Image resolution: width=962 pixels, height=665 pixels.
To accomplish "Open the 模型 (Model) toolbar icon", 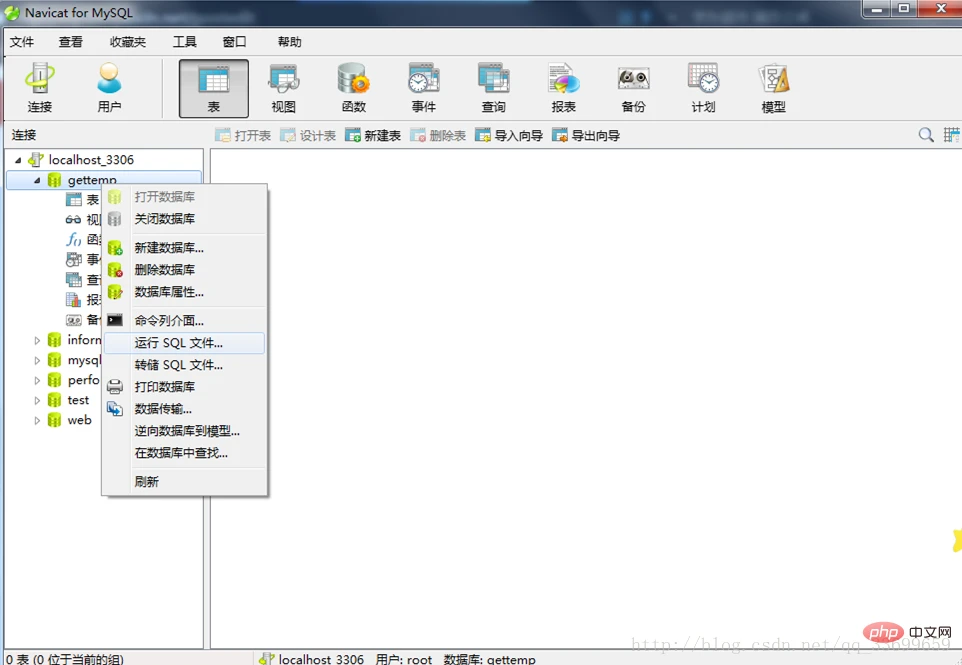I will [x=773, y=88].
